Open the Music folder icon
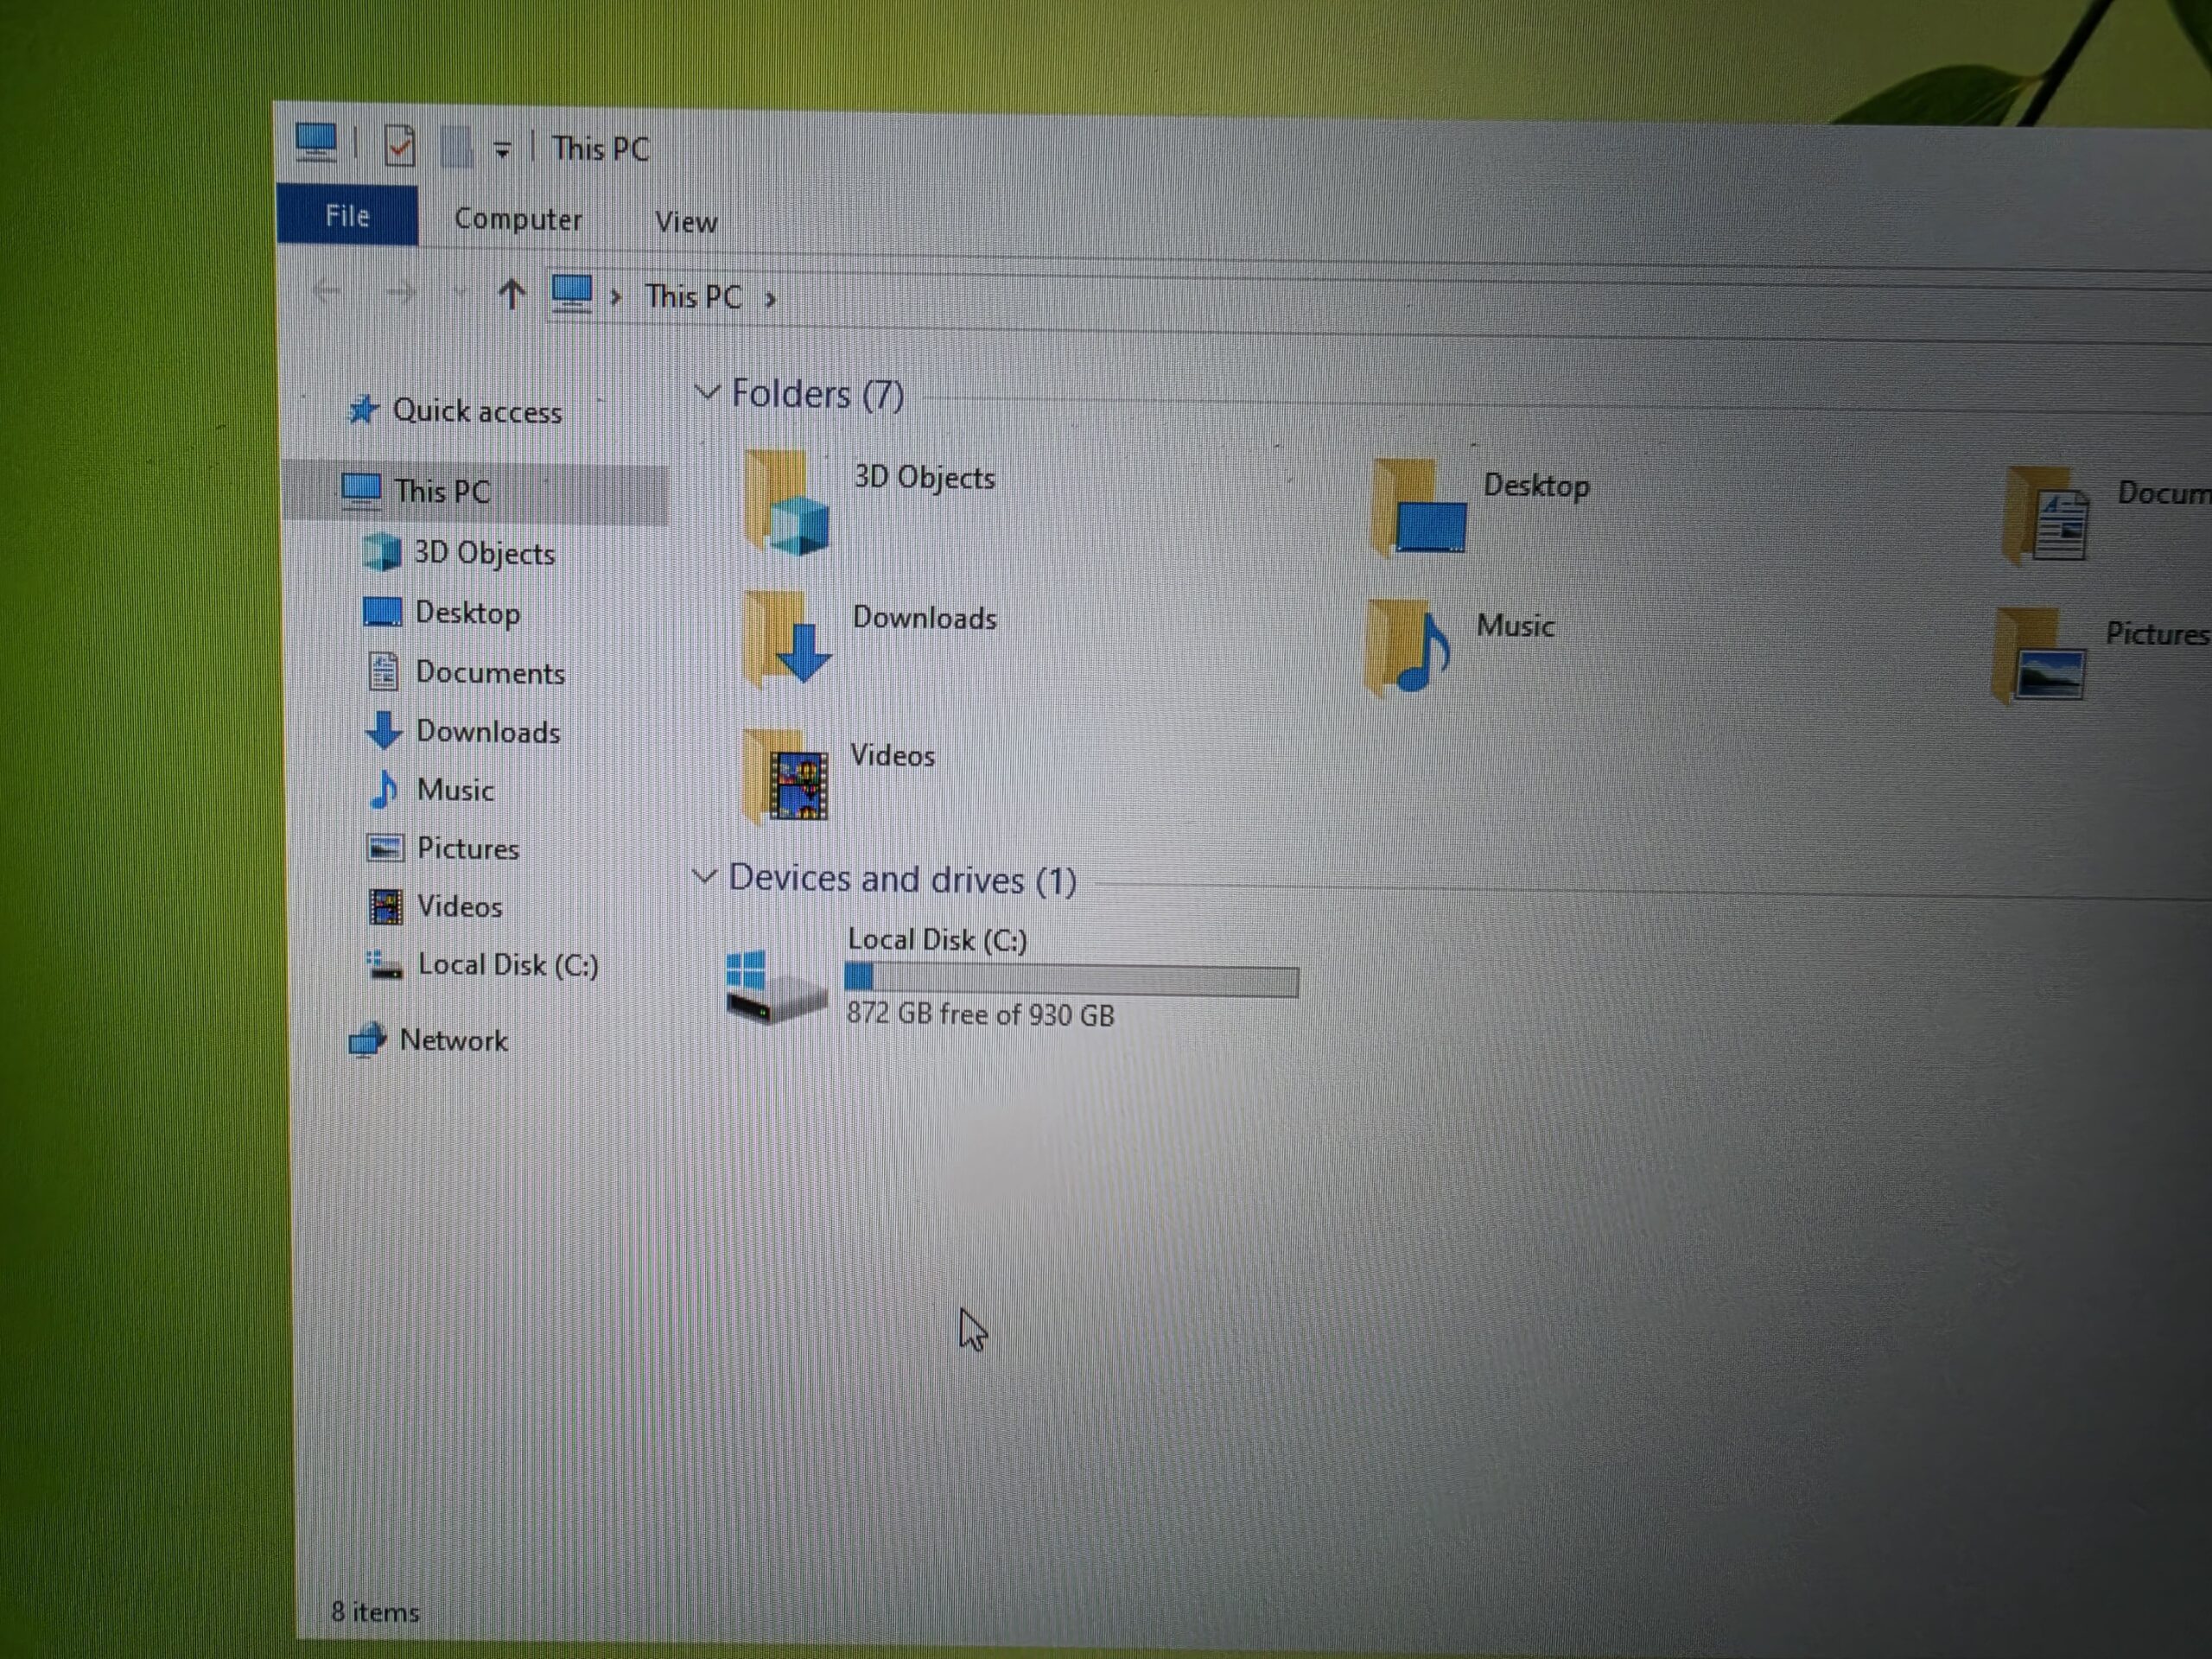This screenshot has height=1659, width=2212. (x=1408, y=648)
